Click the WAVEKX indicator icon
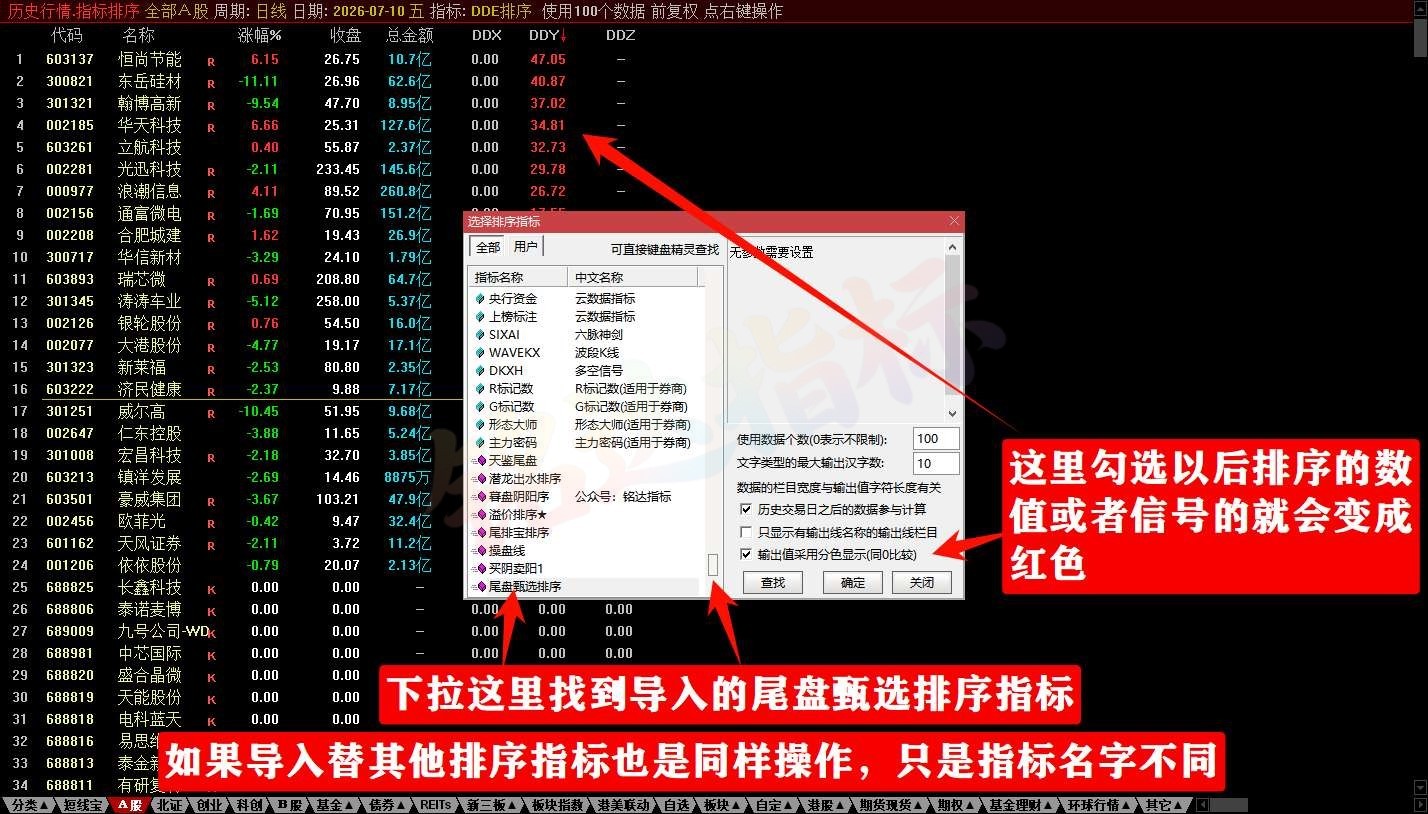The width and height of the screenshot is (1428, 814). coord(480,353)
